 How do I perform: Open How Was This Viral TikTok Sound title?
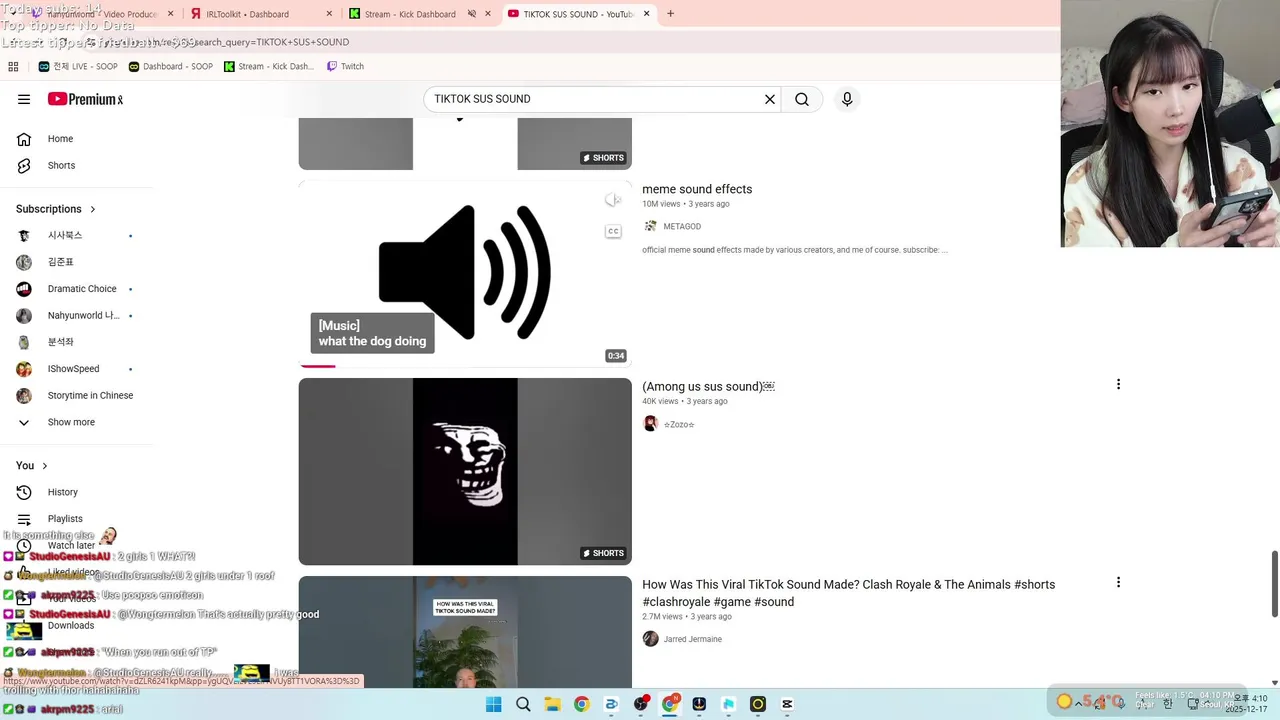pos(848,593)
